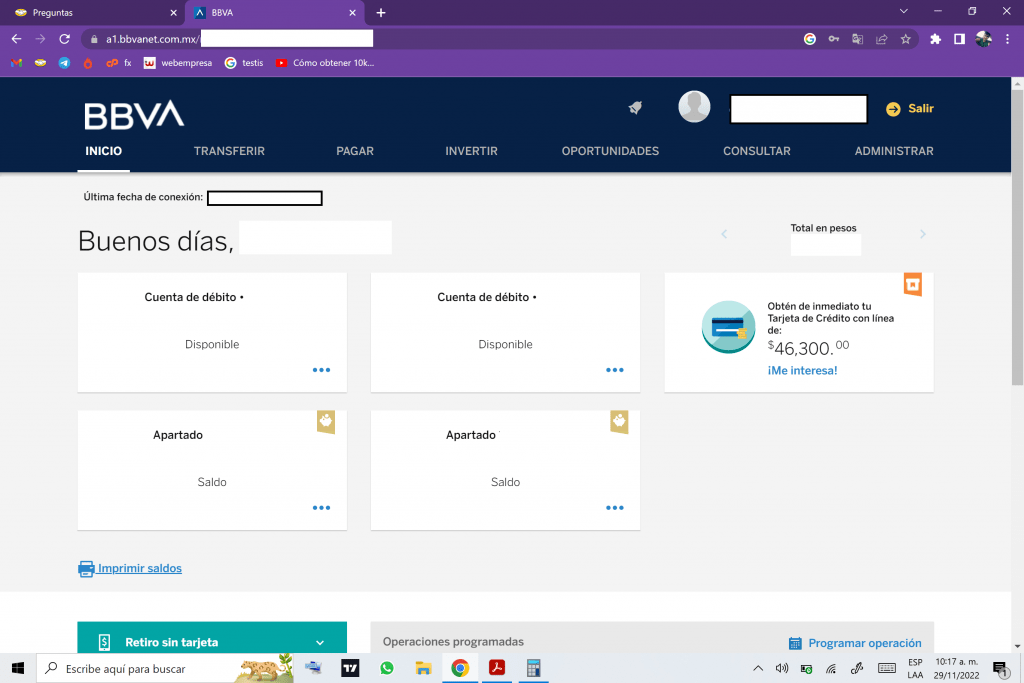
Task: Open options dots on second Cuenta de débito
Action: click(615, 370)
